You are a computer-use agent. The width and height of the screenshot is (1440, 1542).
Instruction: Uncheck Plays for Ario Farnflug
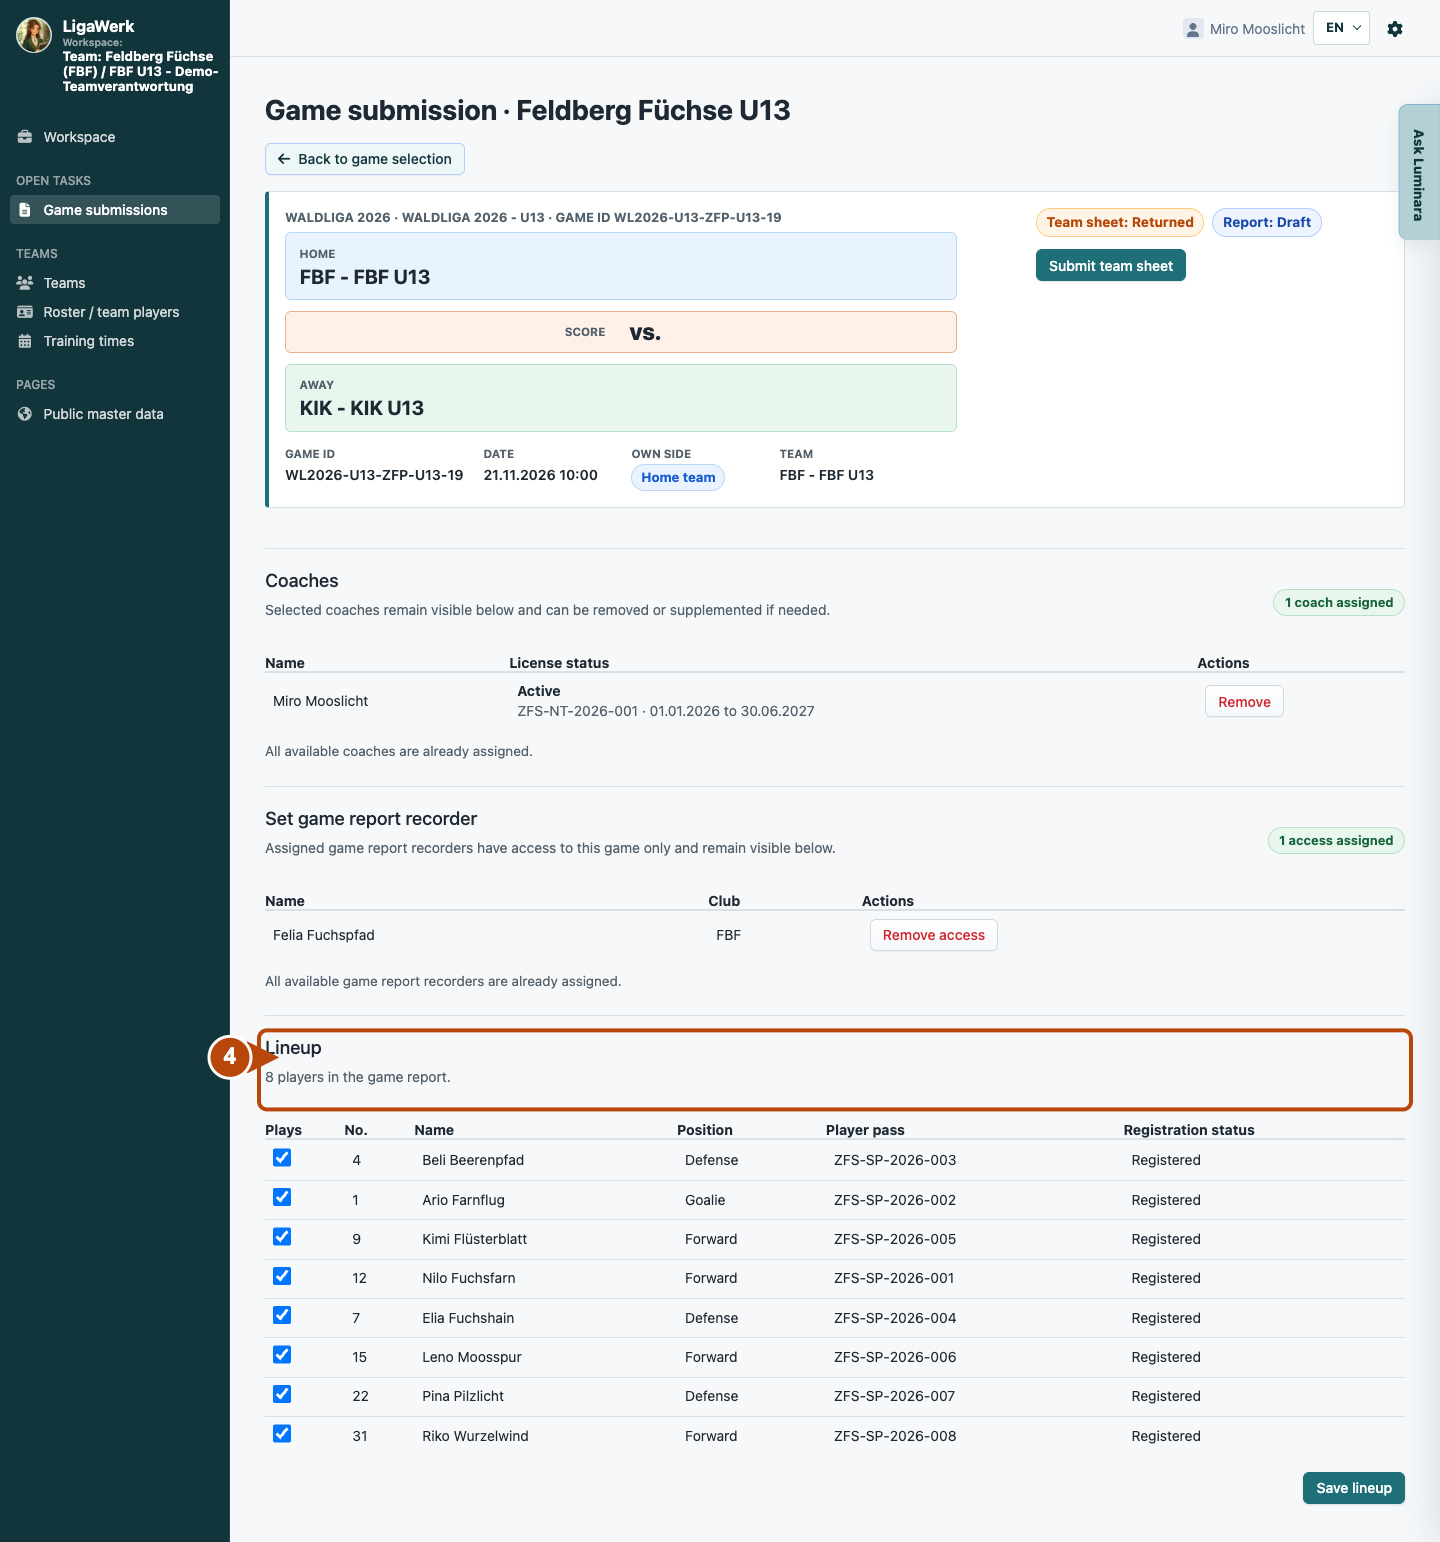coord(282,1197)
